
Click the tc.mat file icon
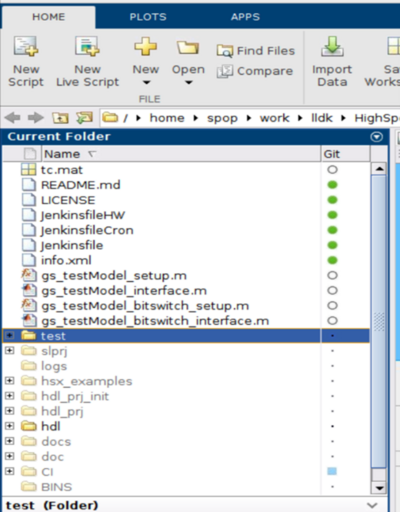28,170
